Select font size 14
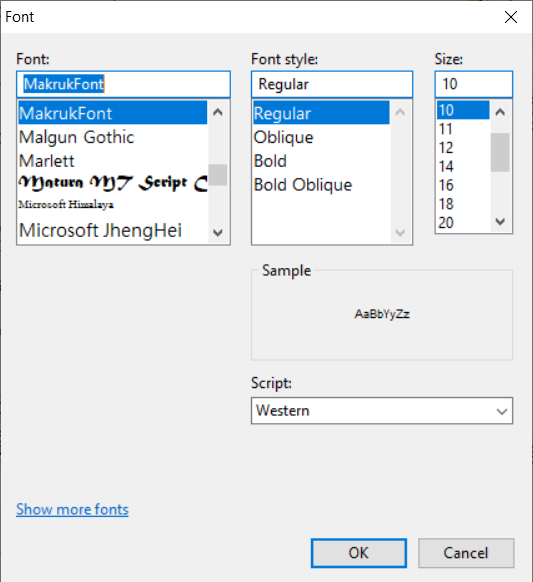The image size is (533, 582). point(463,166)
